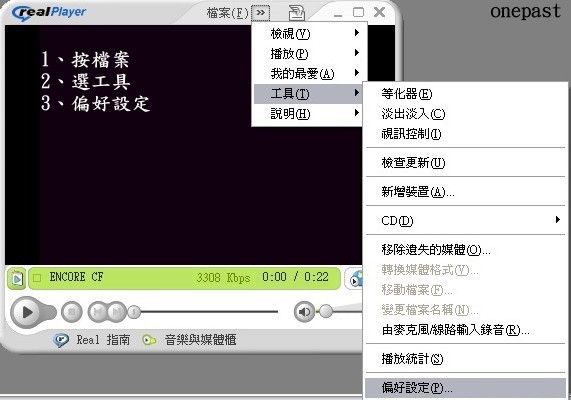
Task: Mute the volume speaker icon
Action: 304,311
